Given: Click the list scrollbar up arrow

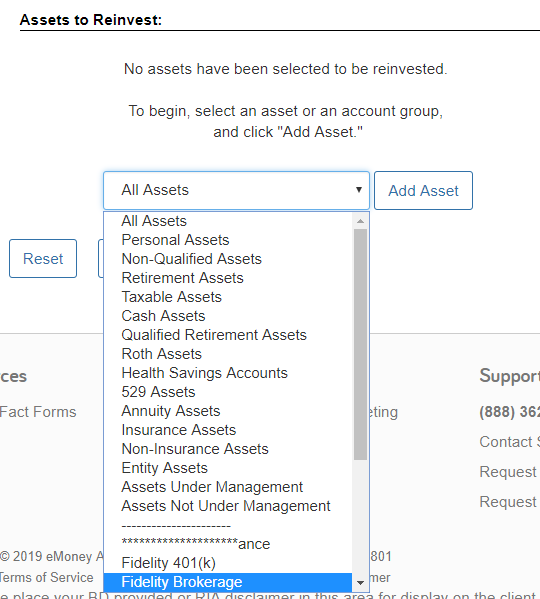Looking at the screenshot, I should 360,221.
